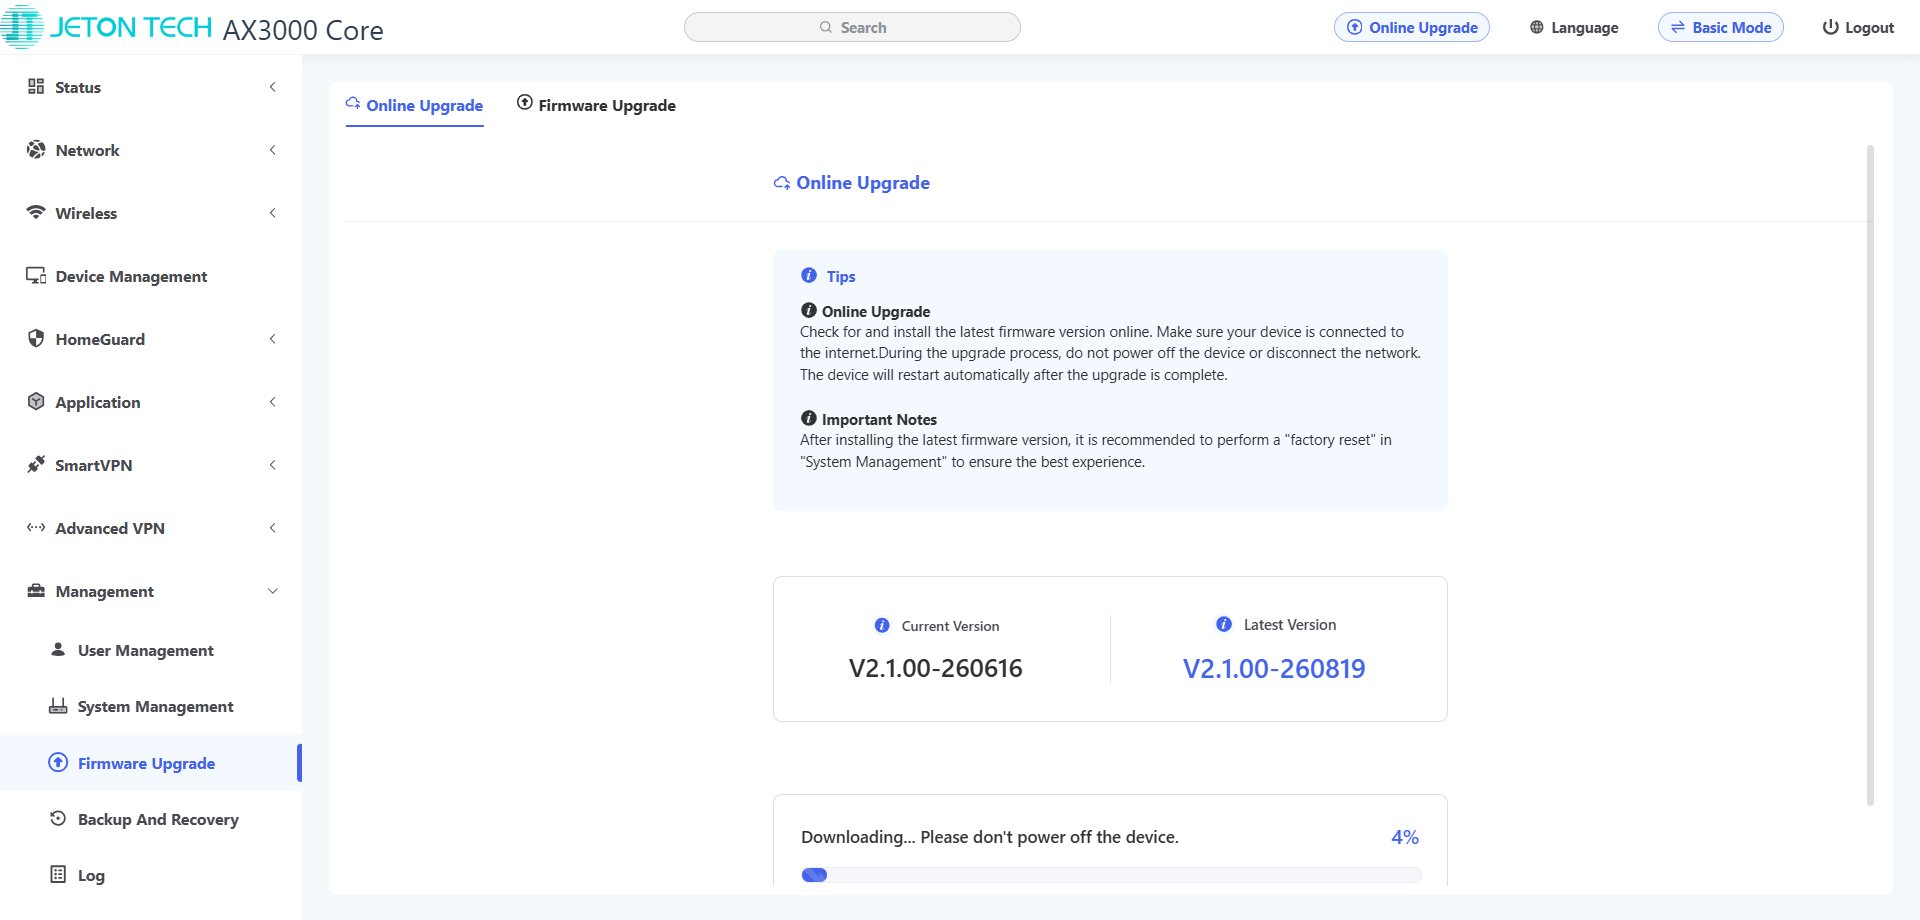This screenshot has height=920, width=1920.
Task: Expand the Application menu chevron
Action: pos(272,402)
